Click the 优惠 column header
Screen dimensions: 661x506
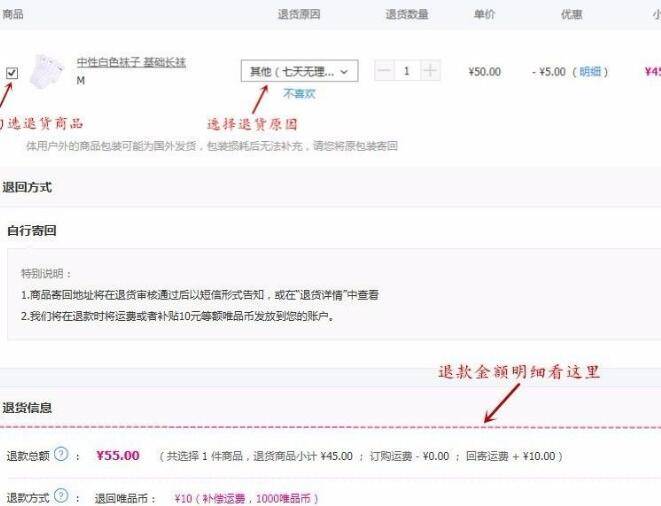[572, 15]
